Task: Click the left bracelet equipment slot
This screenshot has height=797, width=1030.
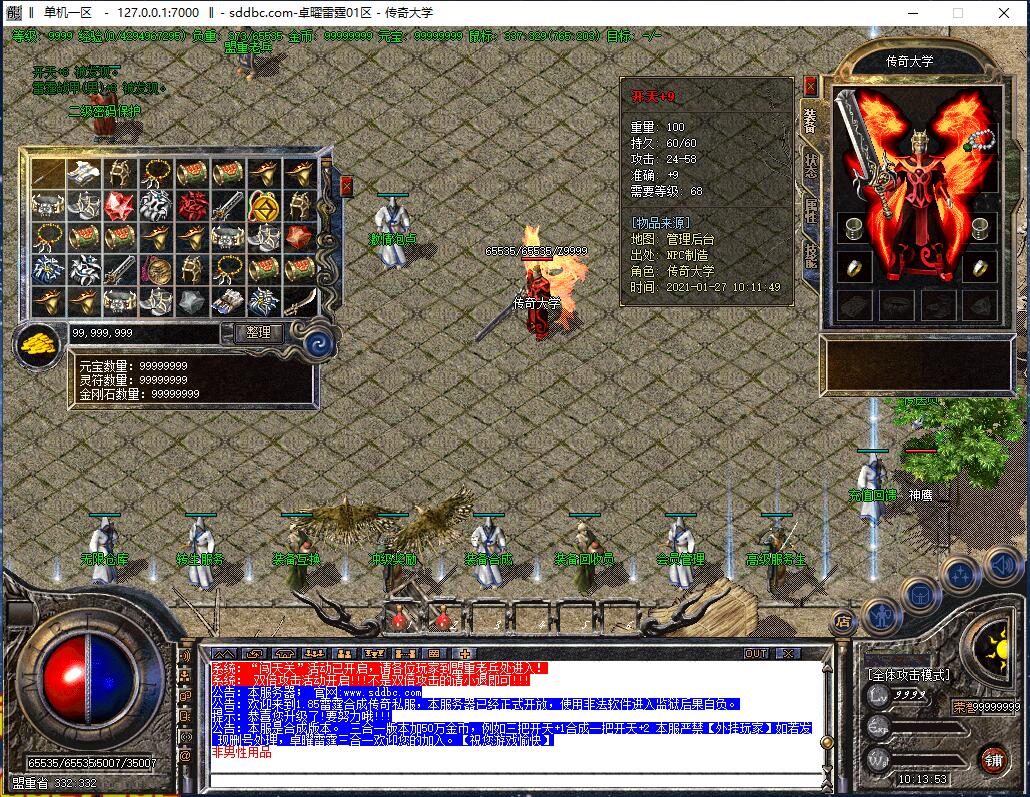Action: [854, 228]
